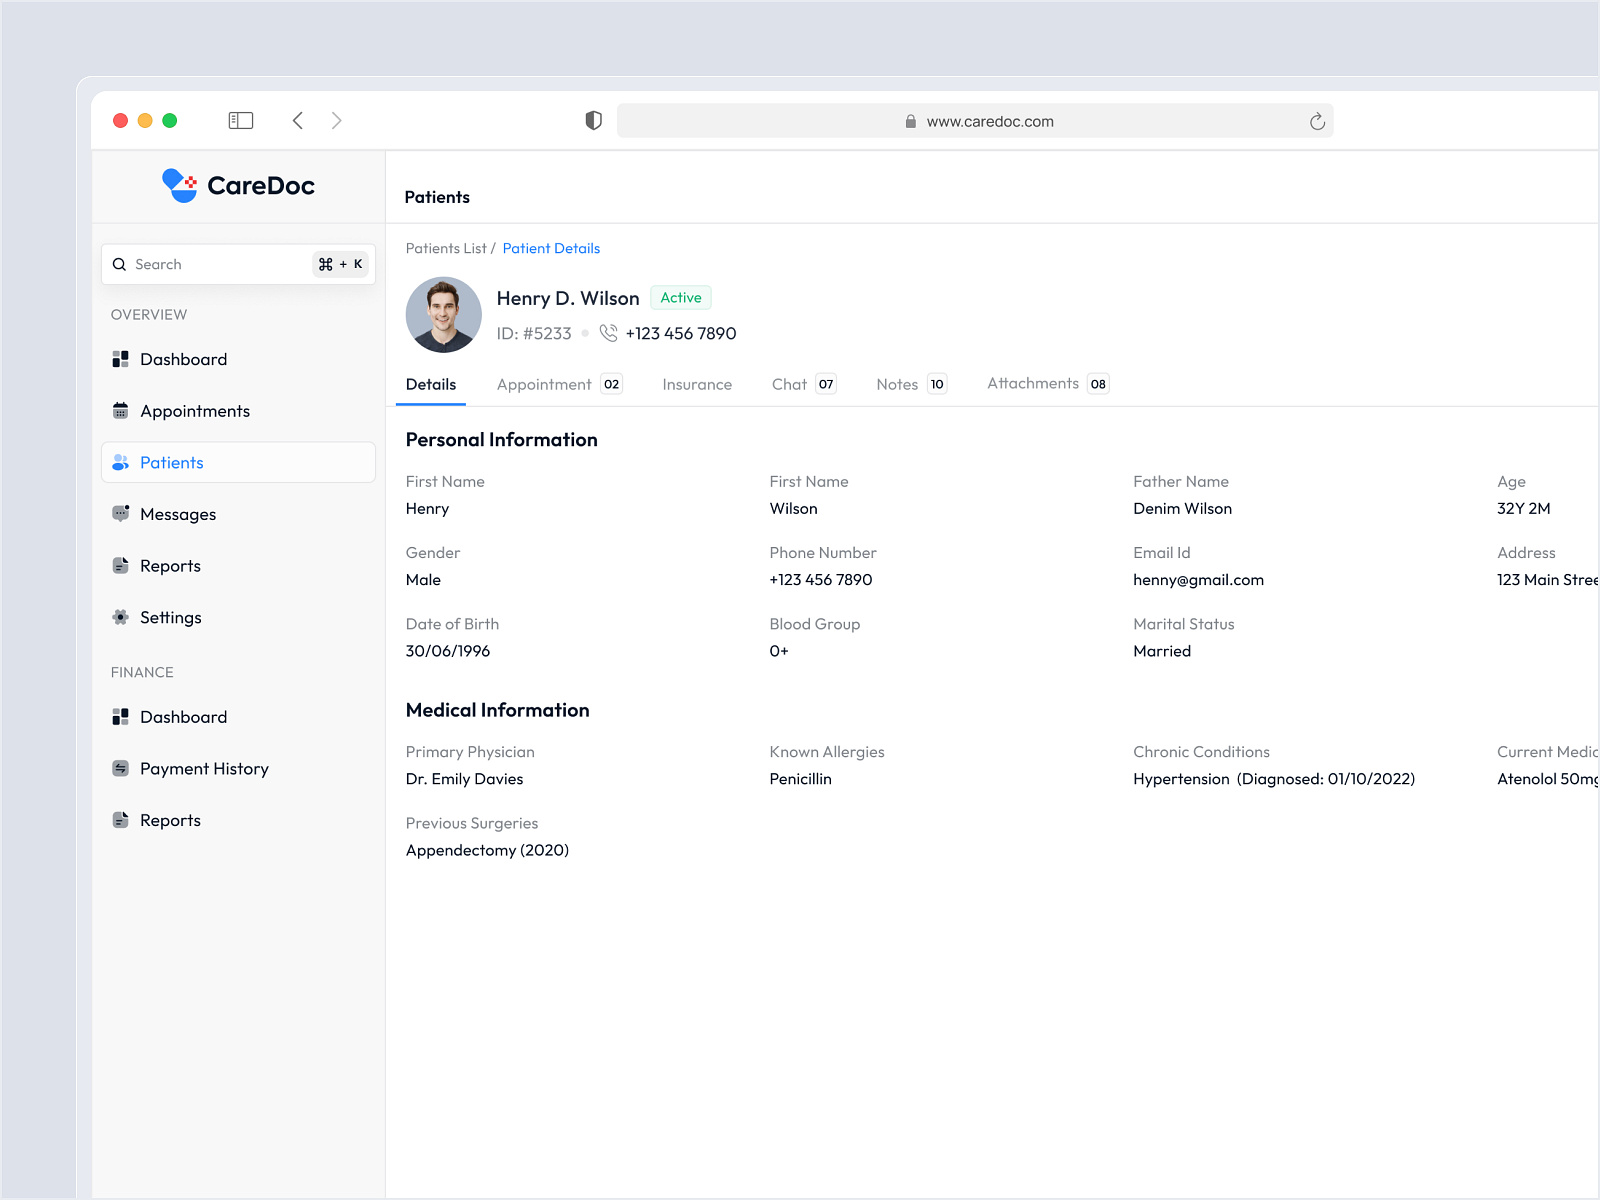This screenshot has height=1200, width=1600.
Task: Click Henry Wilson's profile photo
Action: (x=443, y=315)
